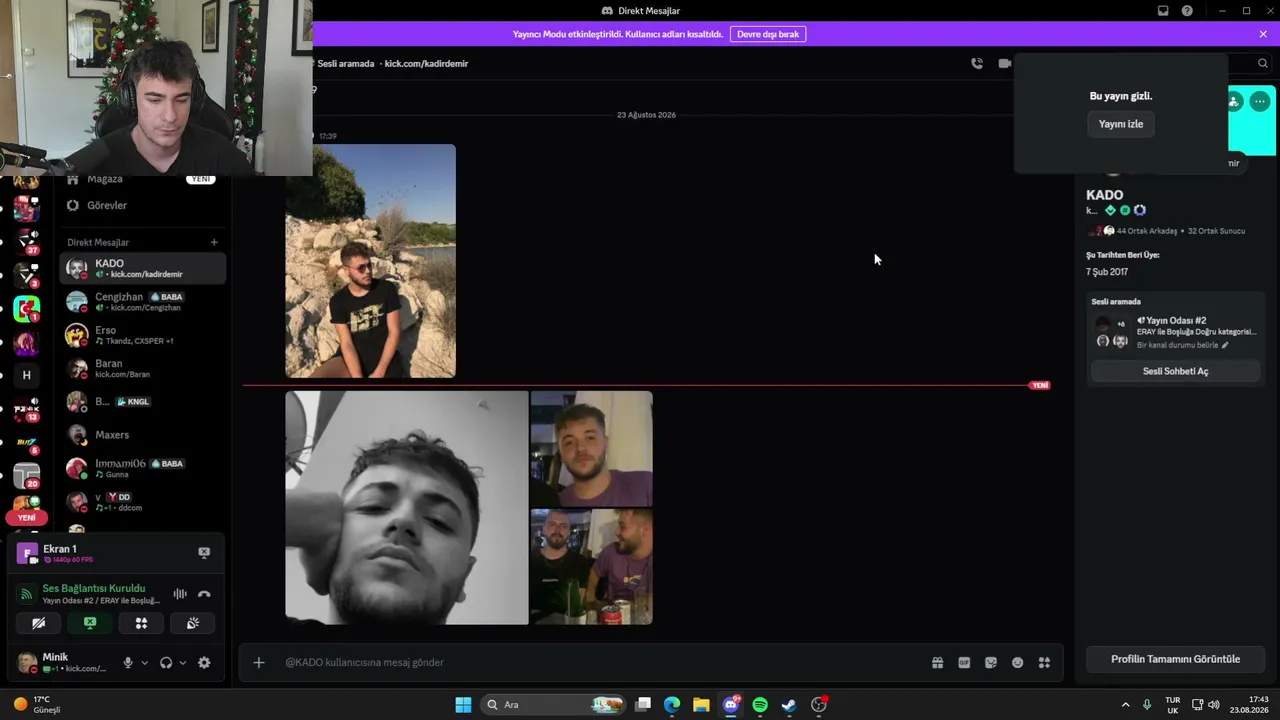Open the photo of man in purple shirt
Screen dimensions: 1280x720
coord(591,449)
